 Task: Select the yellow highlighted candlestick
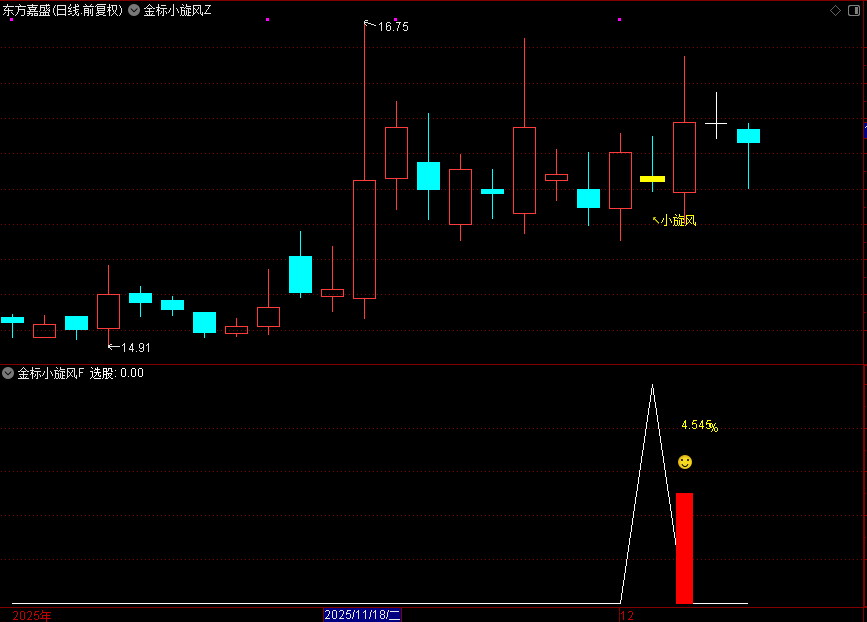click(x=652, y=179)
